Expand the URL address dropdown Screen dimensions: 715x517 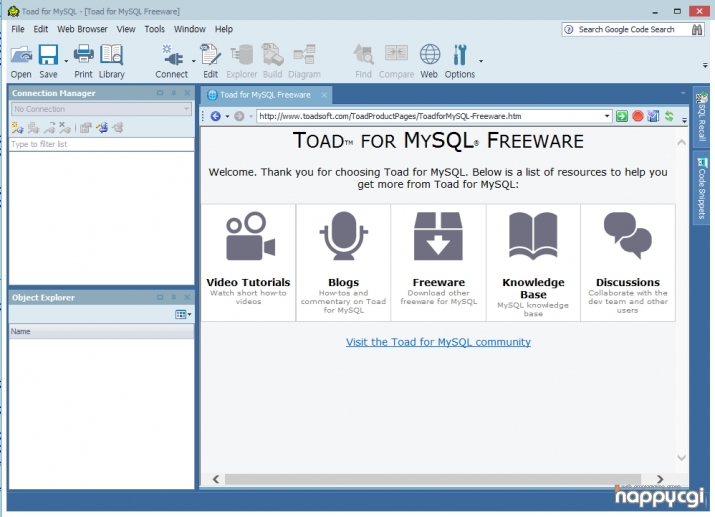point(607,116)
